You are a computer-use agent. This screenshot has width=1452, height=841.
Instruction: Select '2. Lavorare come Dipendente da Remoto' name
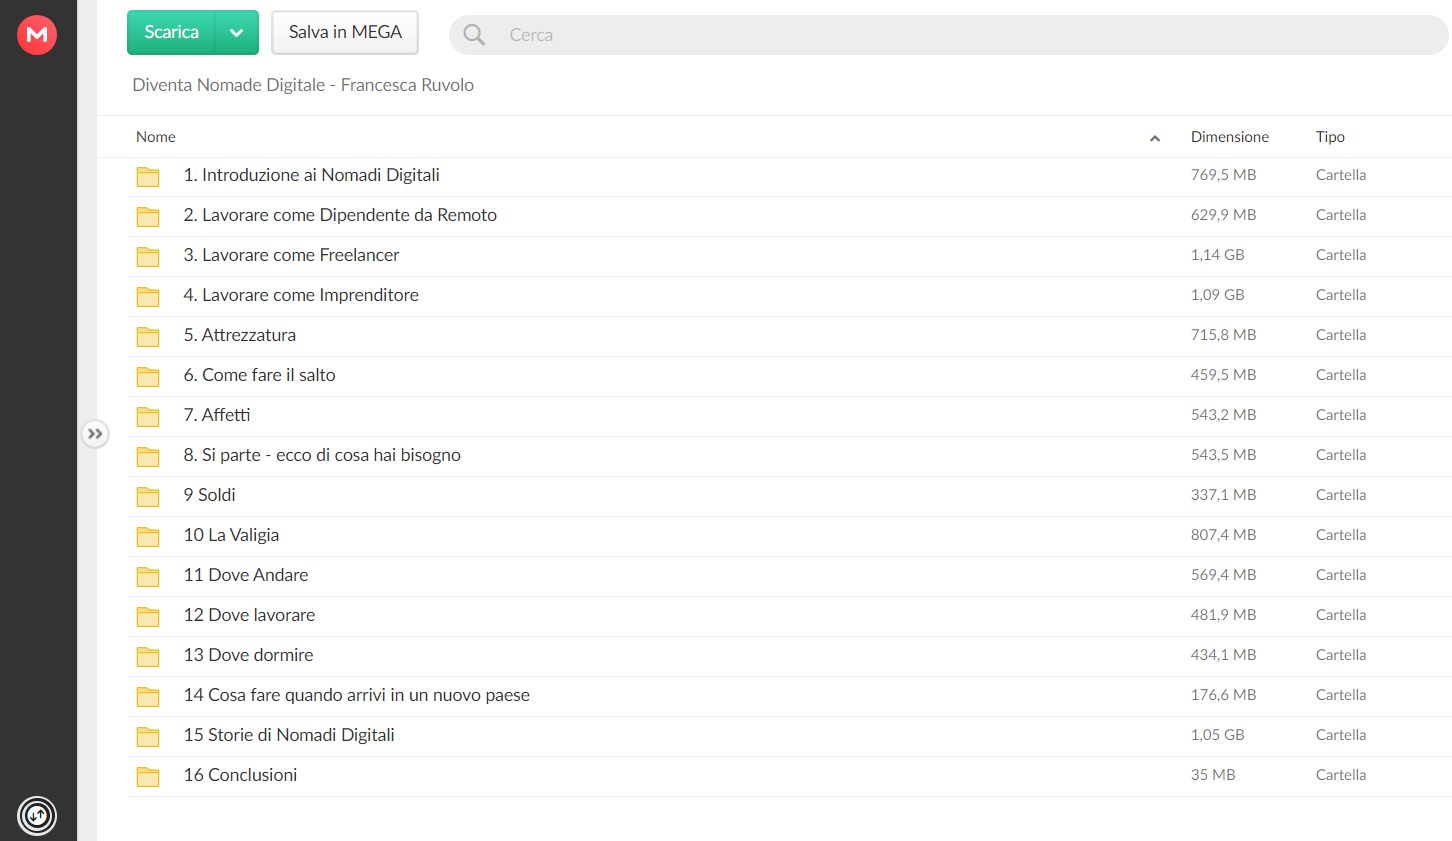click(340, 215)
